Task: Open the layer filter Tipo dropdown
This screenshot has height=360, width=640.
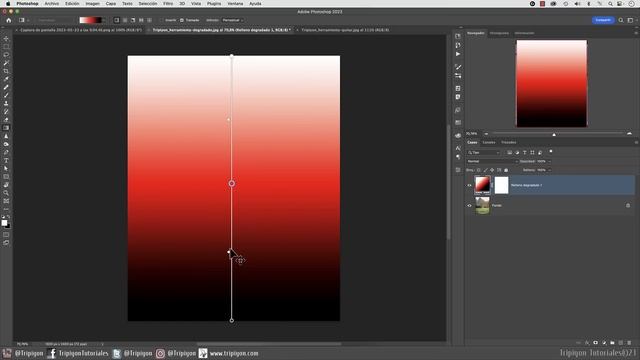Action: [x=484, y=153]
